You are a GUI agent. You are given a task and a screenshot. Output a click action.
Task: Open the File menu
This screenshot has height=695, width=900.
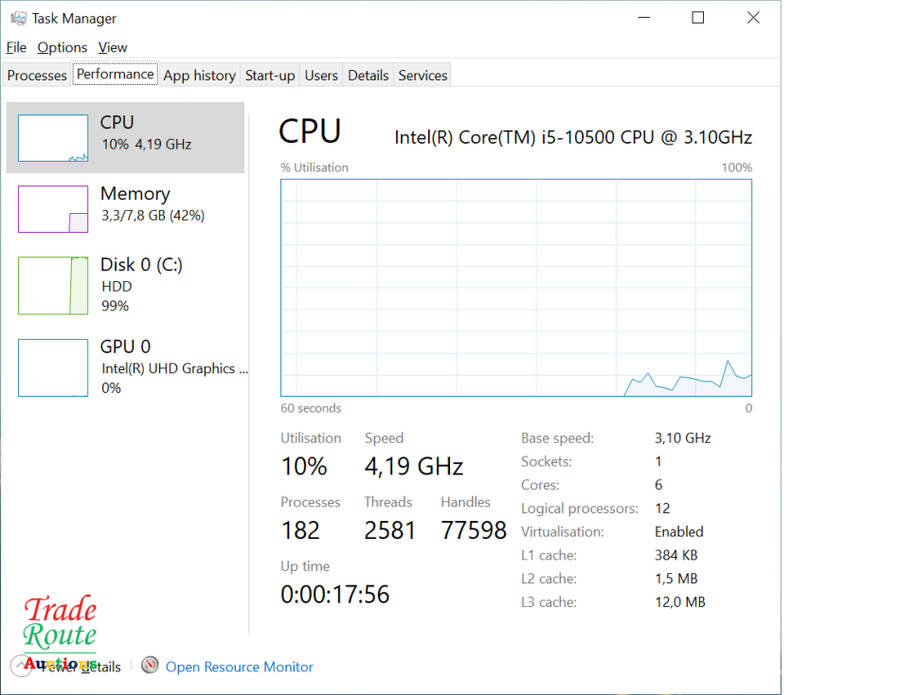(16, 47)
